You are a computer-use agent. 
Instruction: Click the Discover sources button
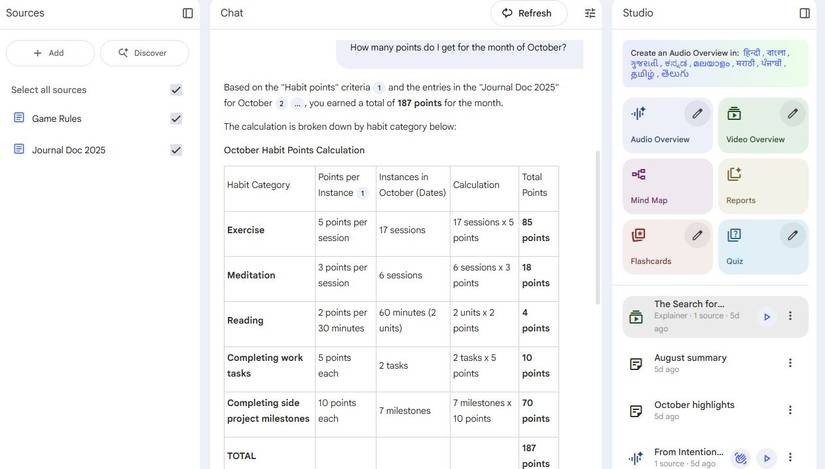click(x=142, y=53)
